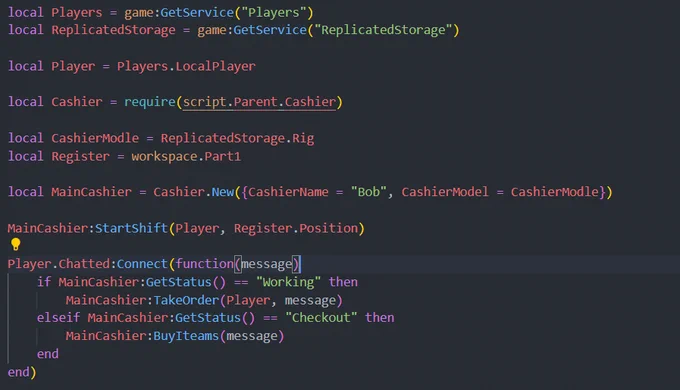This screenshot has height=390, width=680.
Task: Click the first "then" keyword after "Working"
Action: [343, 282]
